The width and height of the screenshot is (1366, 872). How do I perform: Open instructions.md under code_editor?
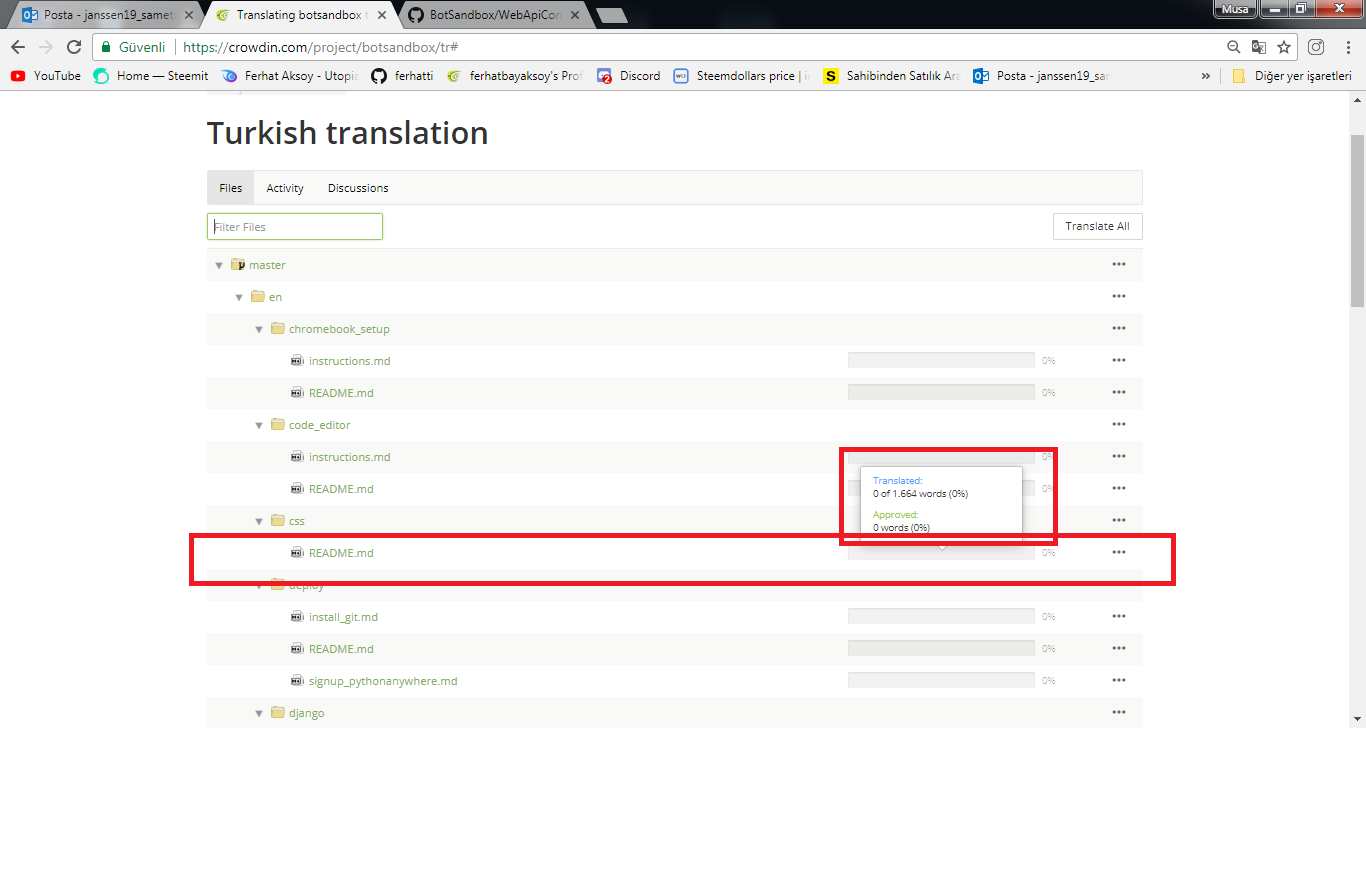pos(349,457)
